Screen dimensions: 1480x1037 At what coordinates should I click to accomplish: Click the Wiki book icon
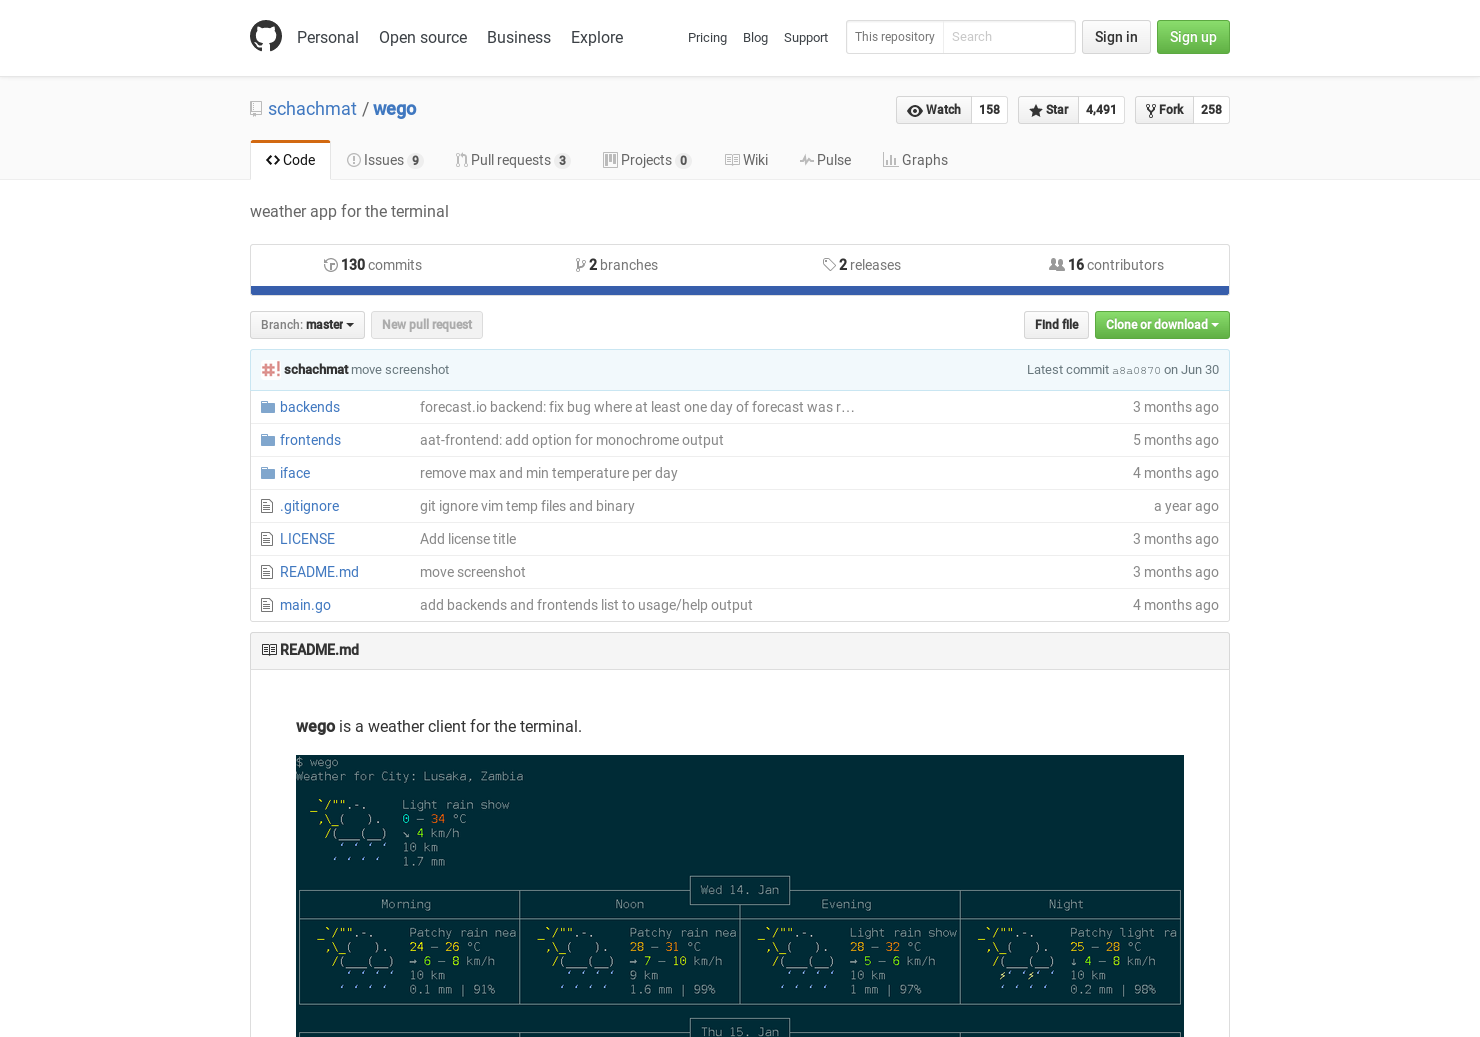click(732, 160)
